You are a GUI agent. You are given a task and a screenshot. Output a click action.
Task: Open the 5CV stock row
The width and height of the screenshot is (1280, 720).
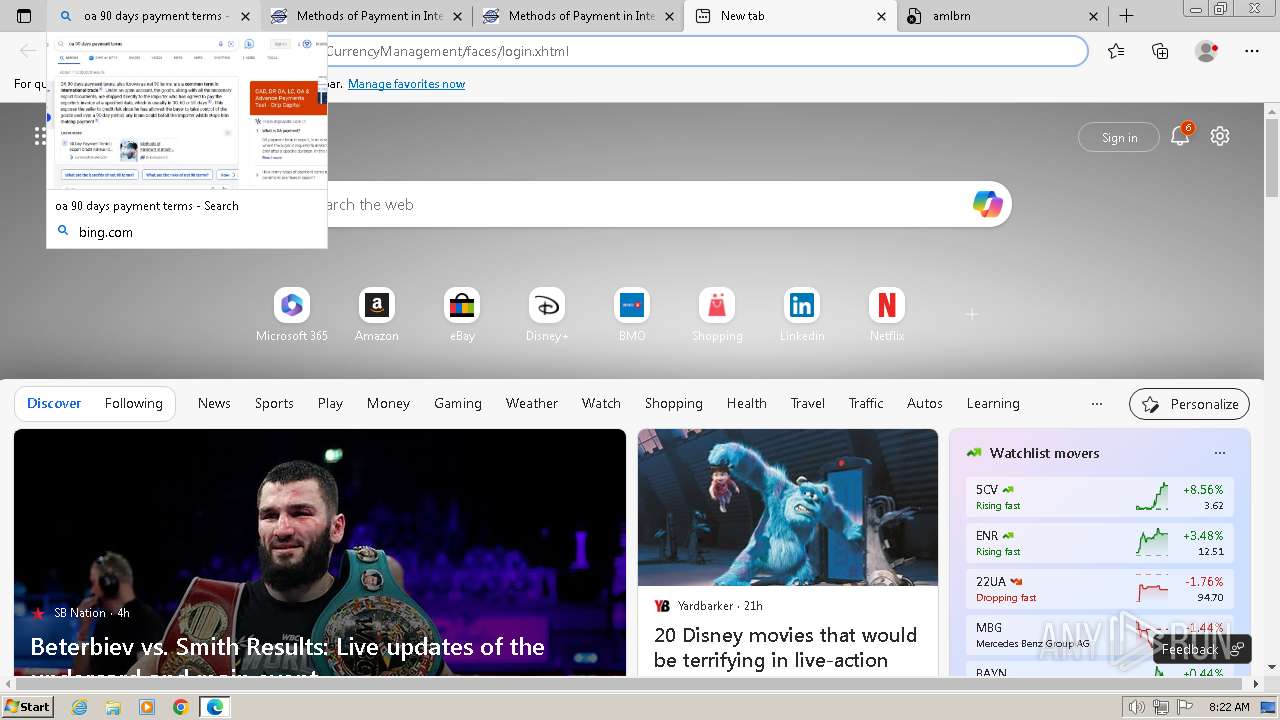(1100, 497)
